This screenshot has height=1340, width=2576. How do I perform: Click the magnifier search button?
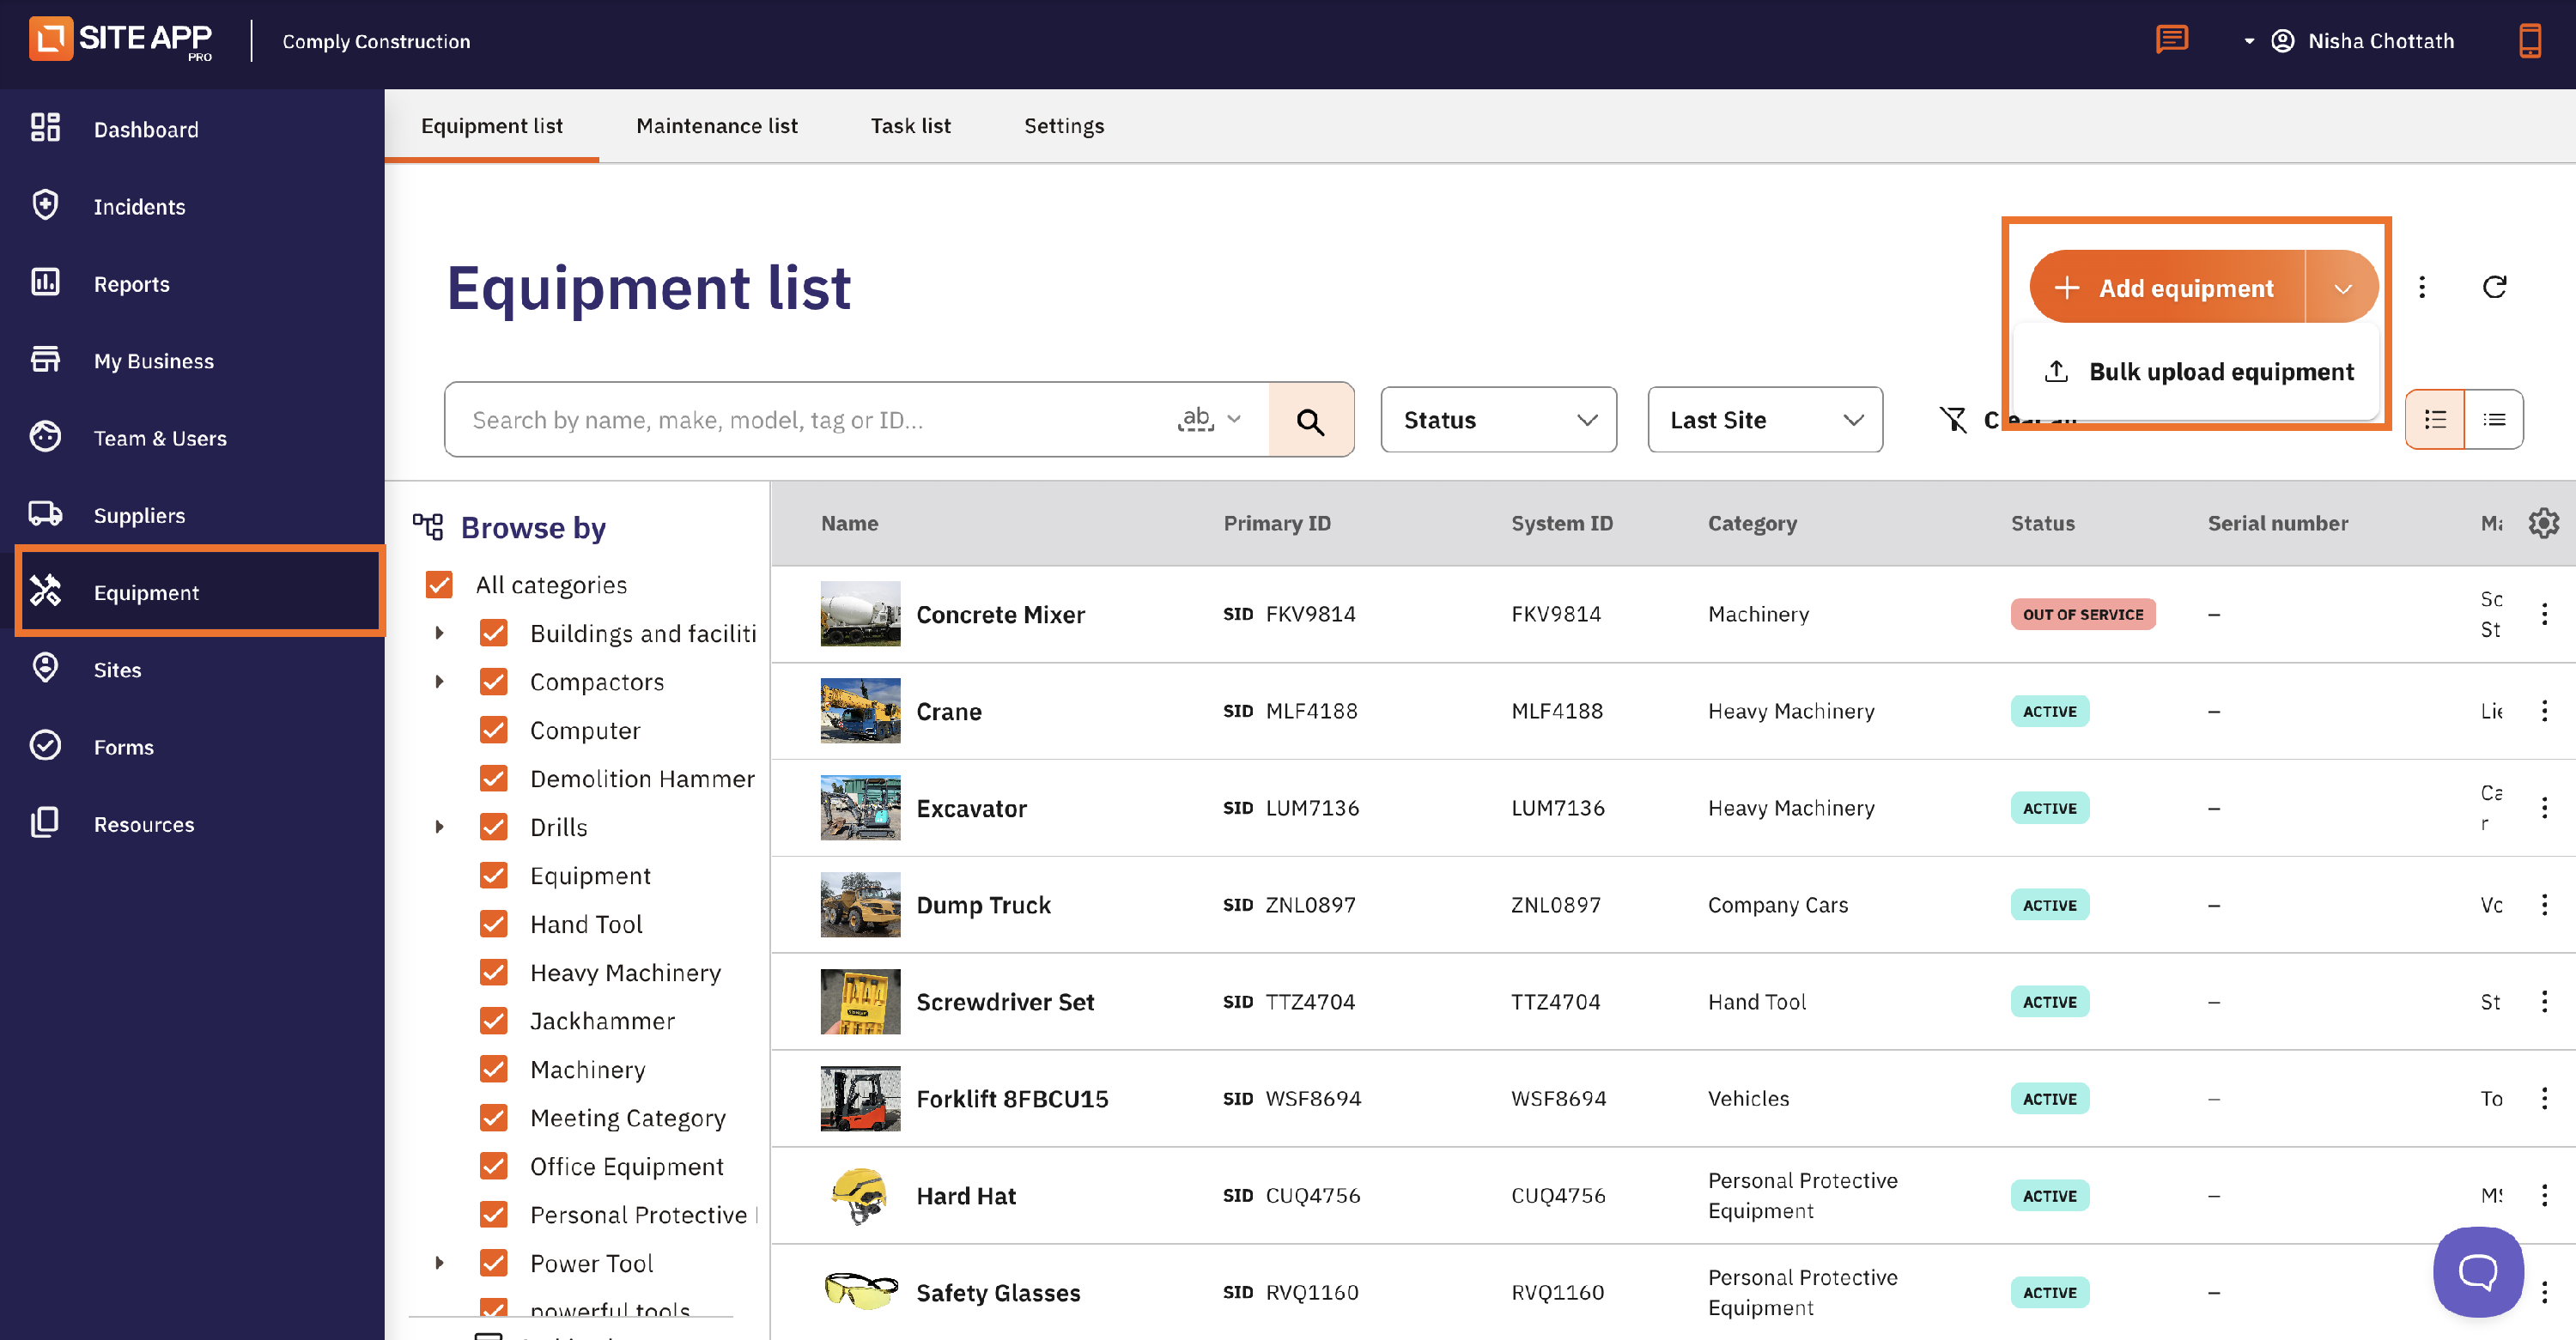point(1310,420)
